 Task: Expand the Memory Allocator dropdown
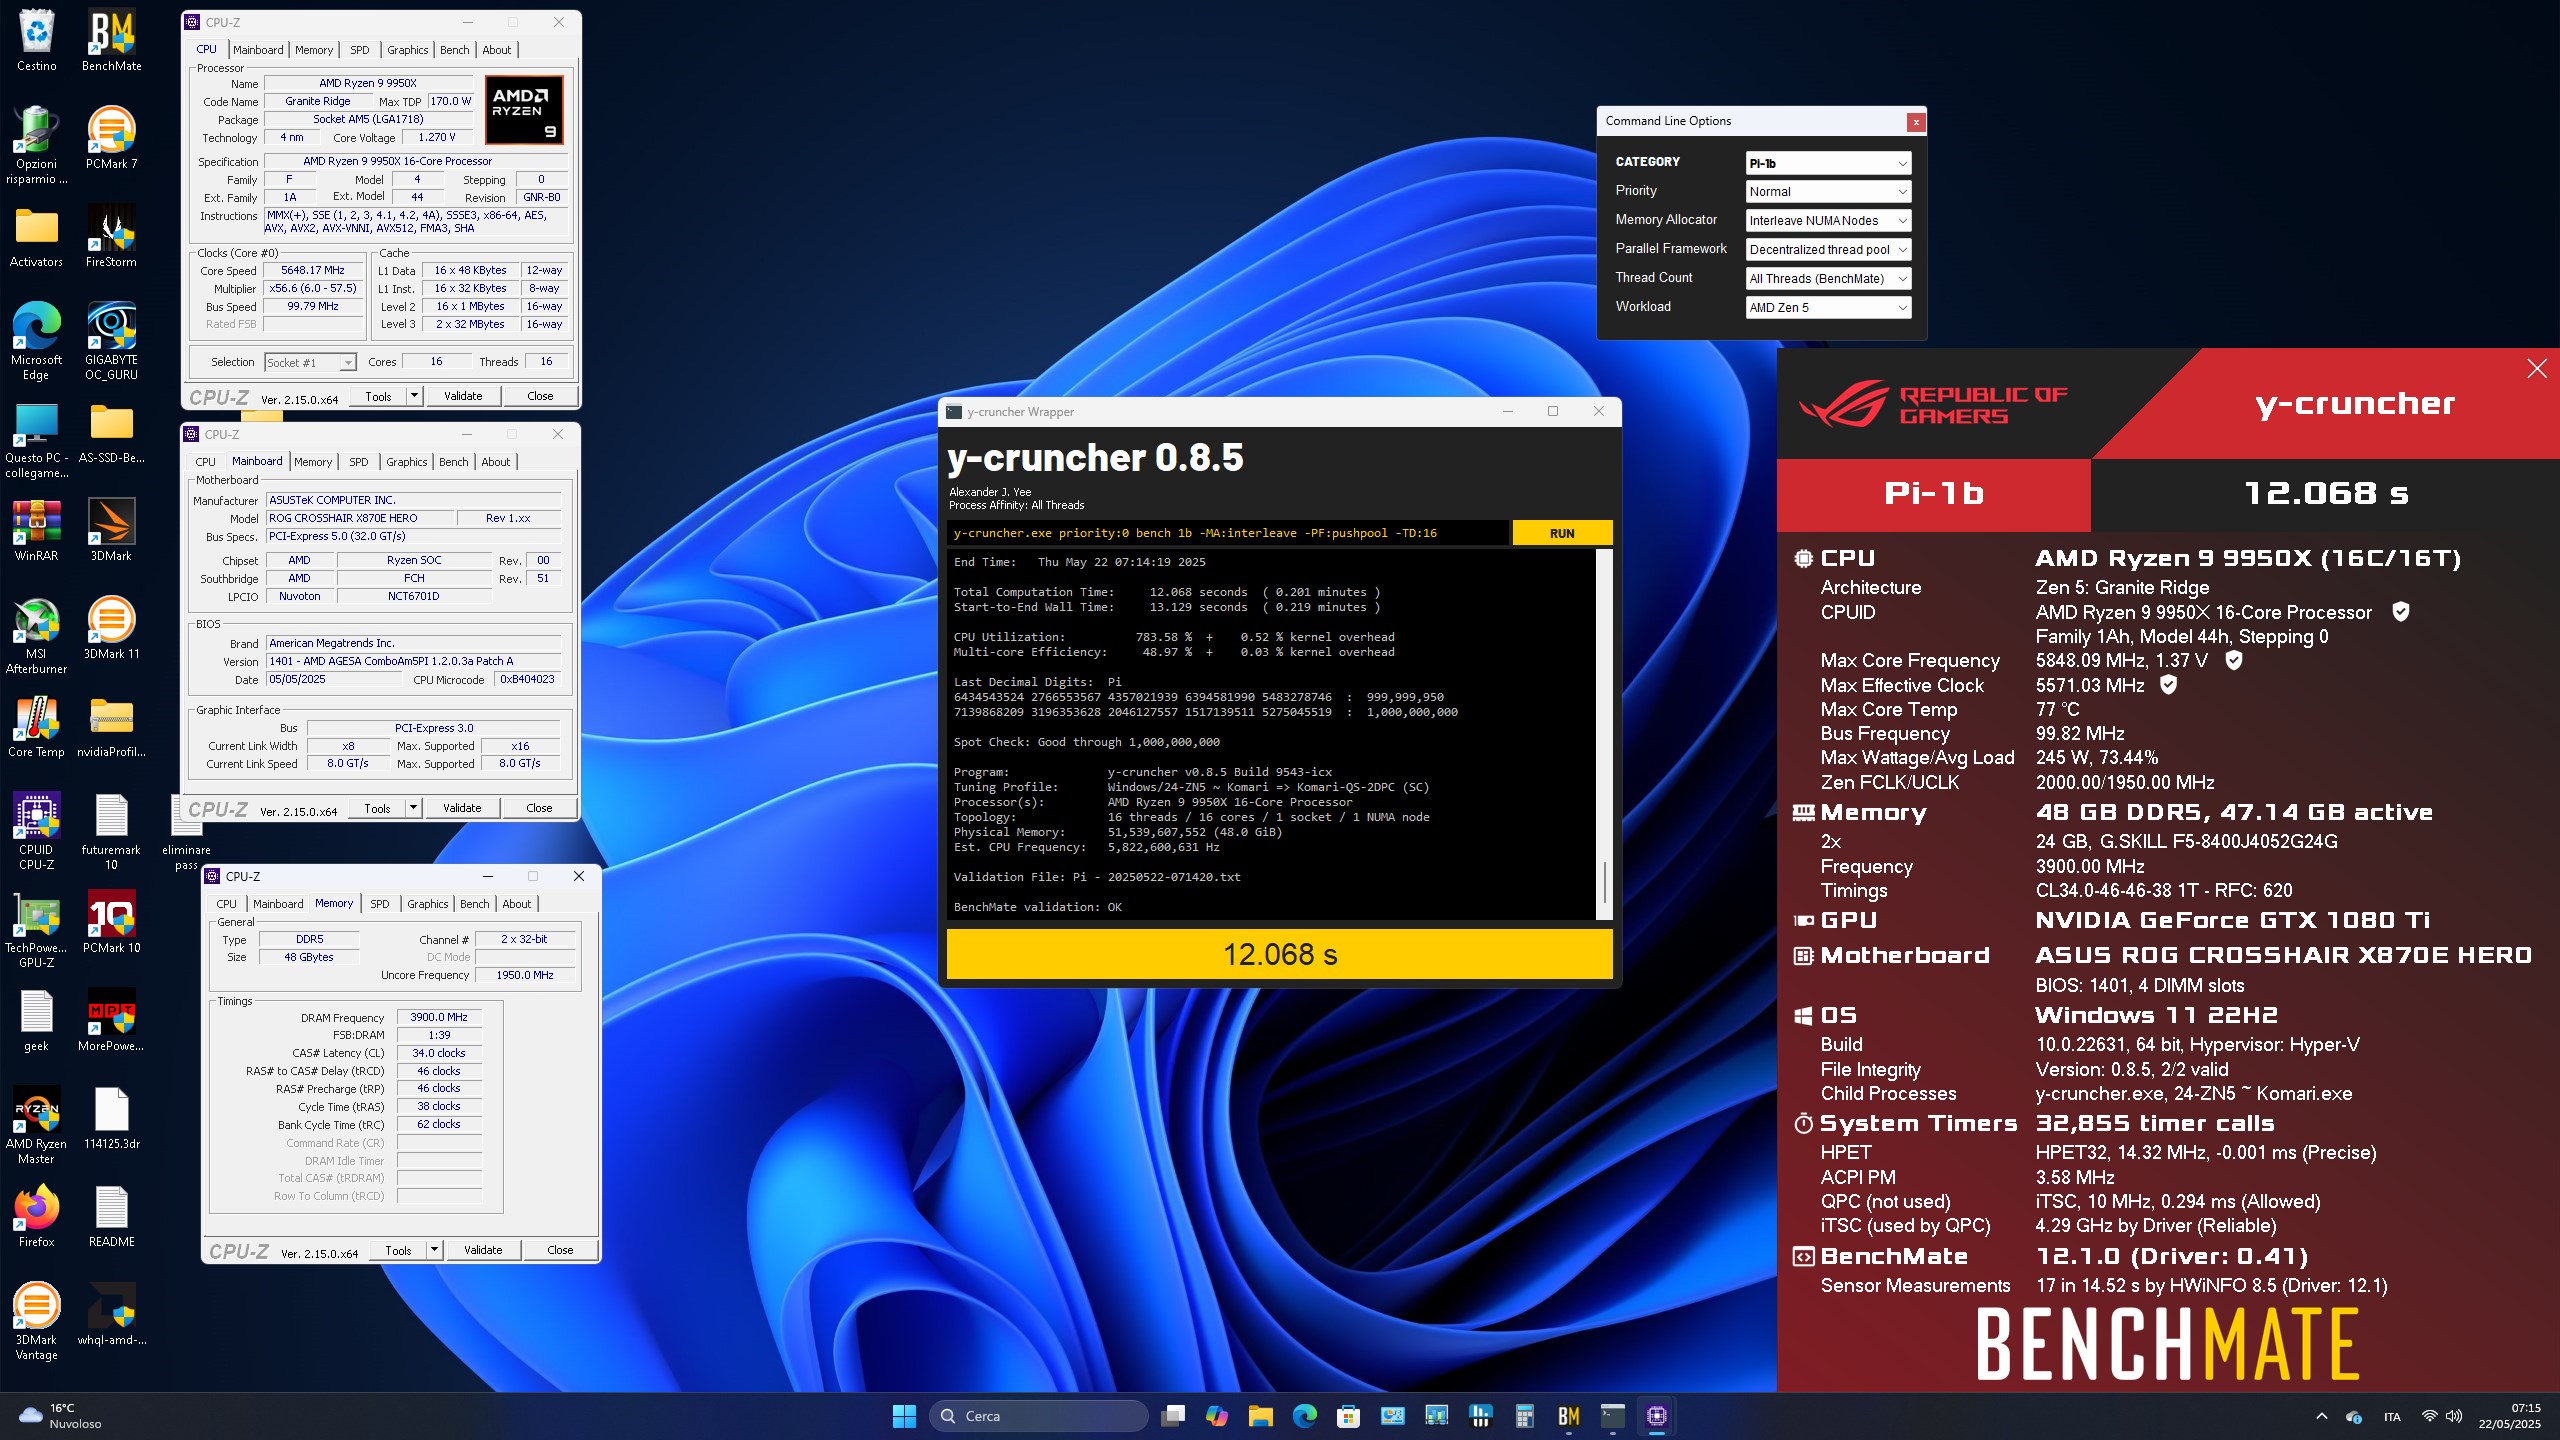[1828, 221]
